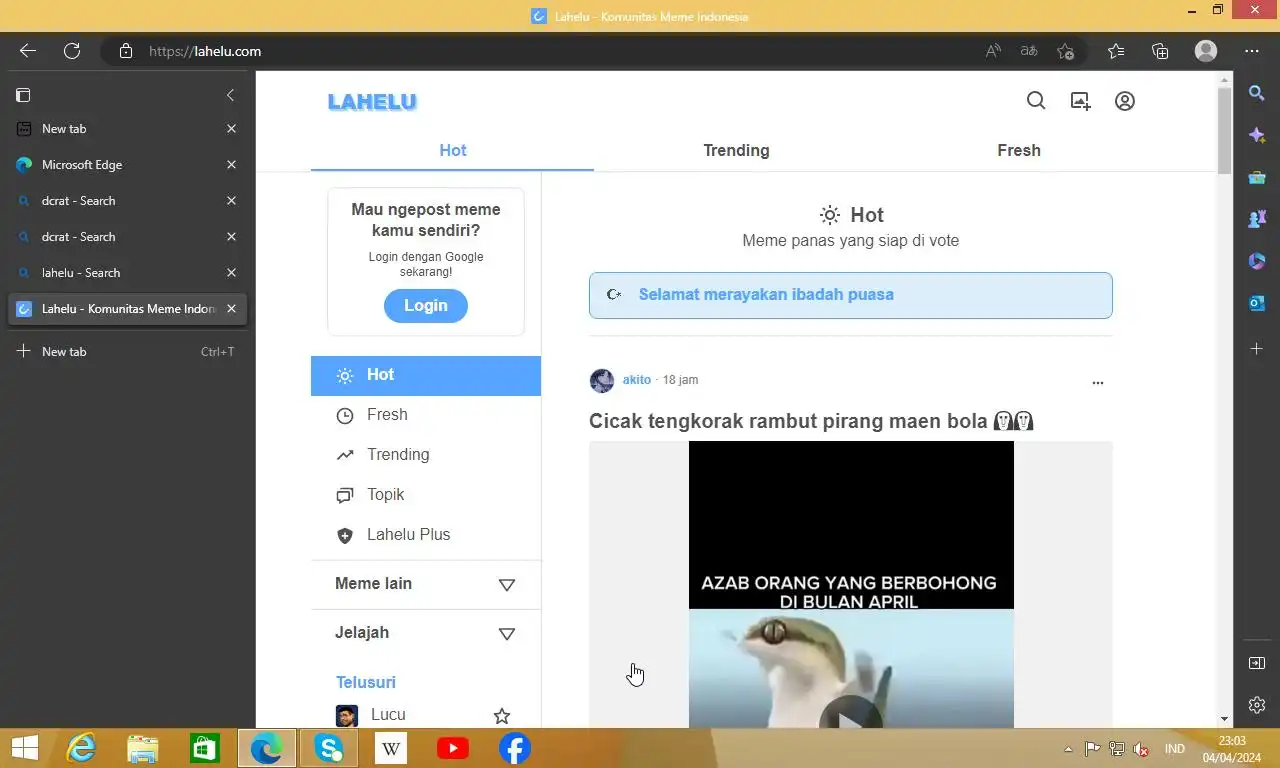Click akito's avatar picture
Image resolution: width=1280 pixels, height=768 pixels.
coord(602,380)
